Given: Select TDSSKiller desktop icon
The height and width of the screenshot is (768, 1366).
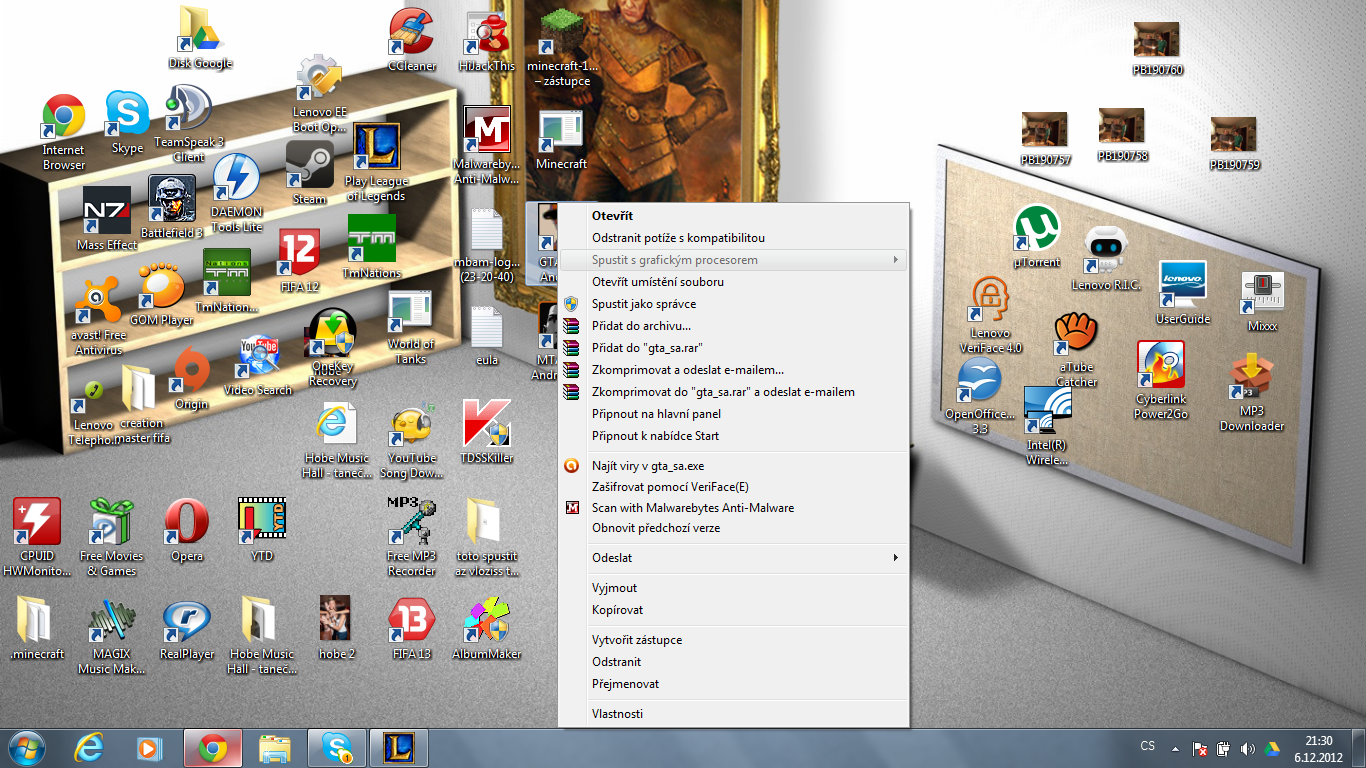Looking at the screenshot, I should click(x=487, y=432).
